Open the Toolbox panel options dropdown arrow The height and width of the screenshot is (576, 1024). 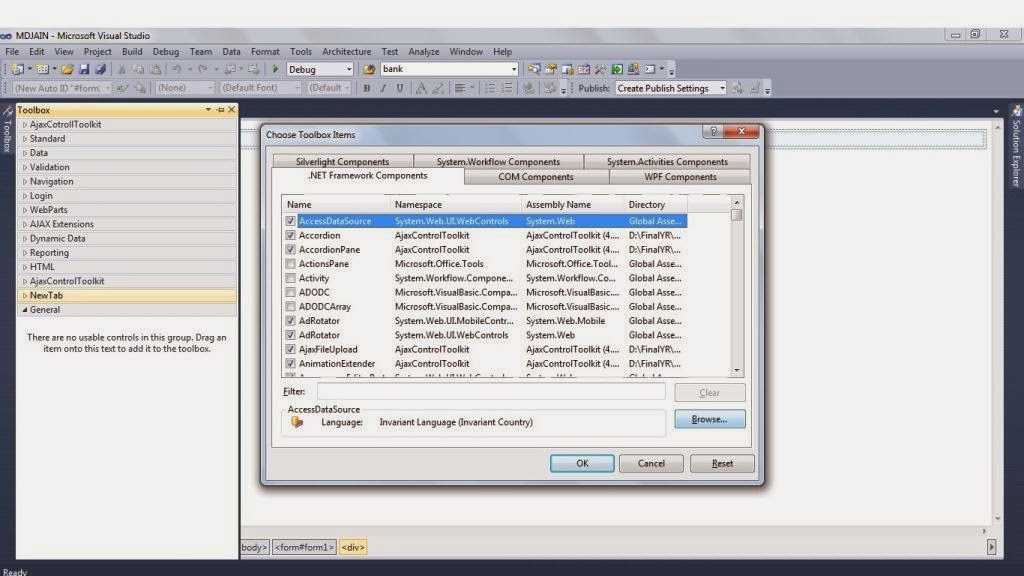click(x=208, y=110)
